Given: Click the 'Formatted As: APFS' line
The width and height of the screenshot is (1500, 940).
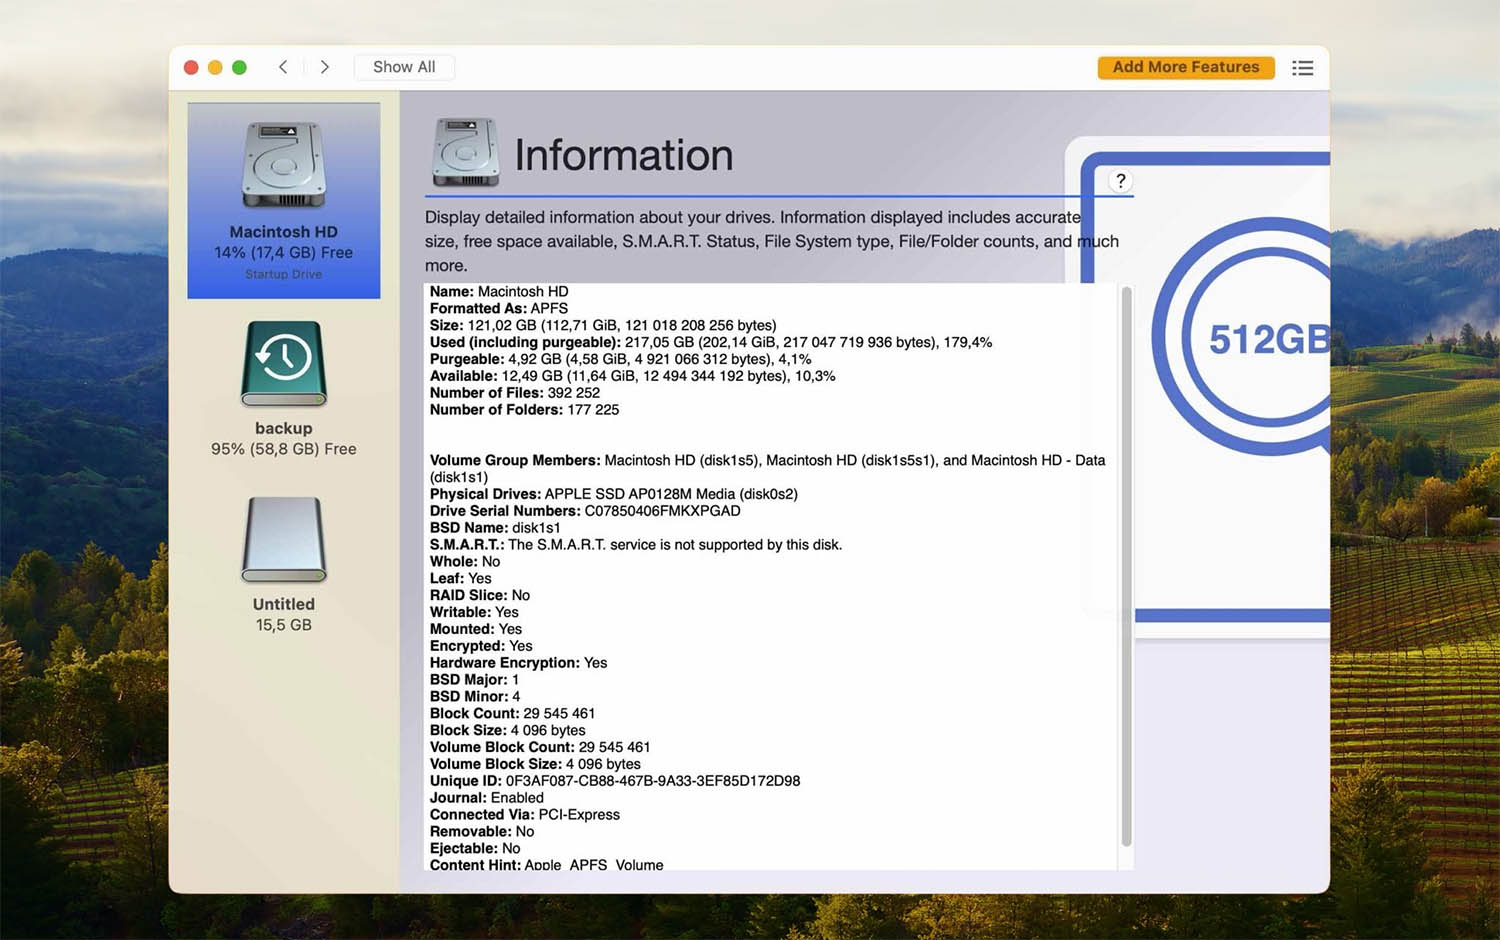Looking at the screenshot, I should pyautogui.click(x=499, y=309).
